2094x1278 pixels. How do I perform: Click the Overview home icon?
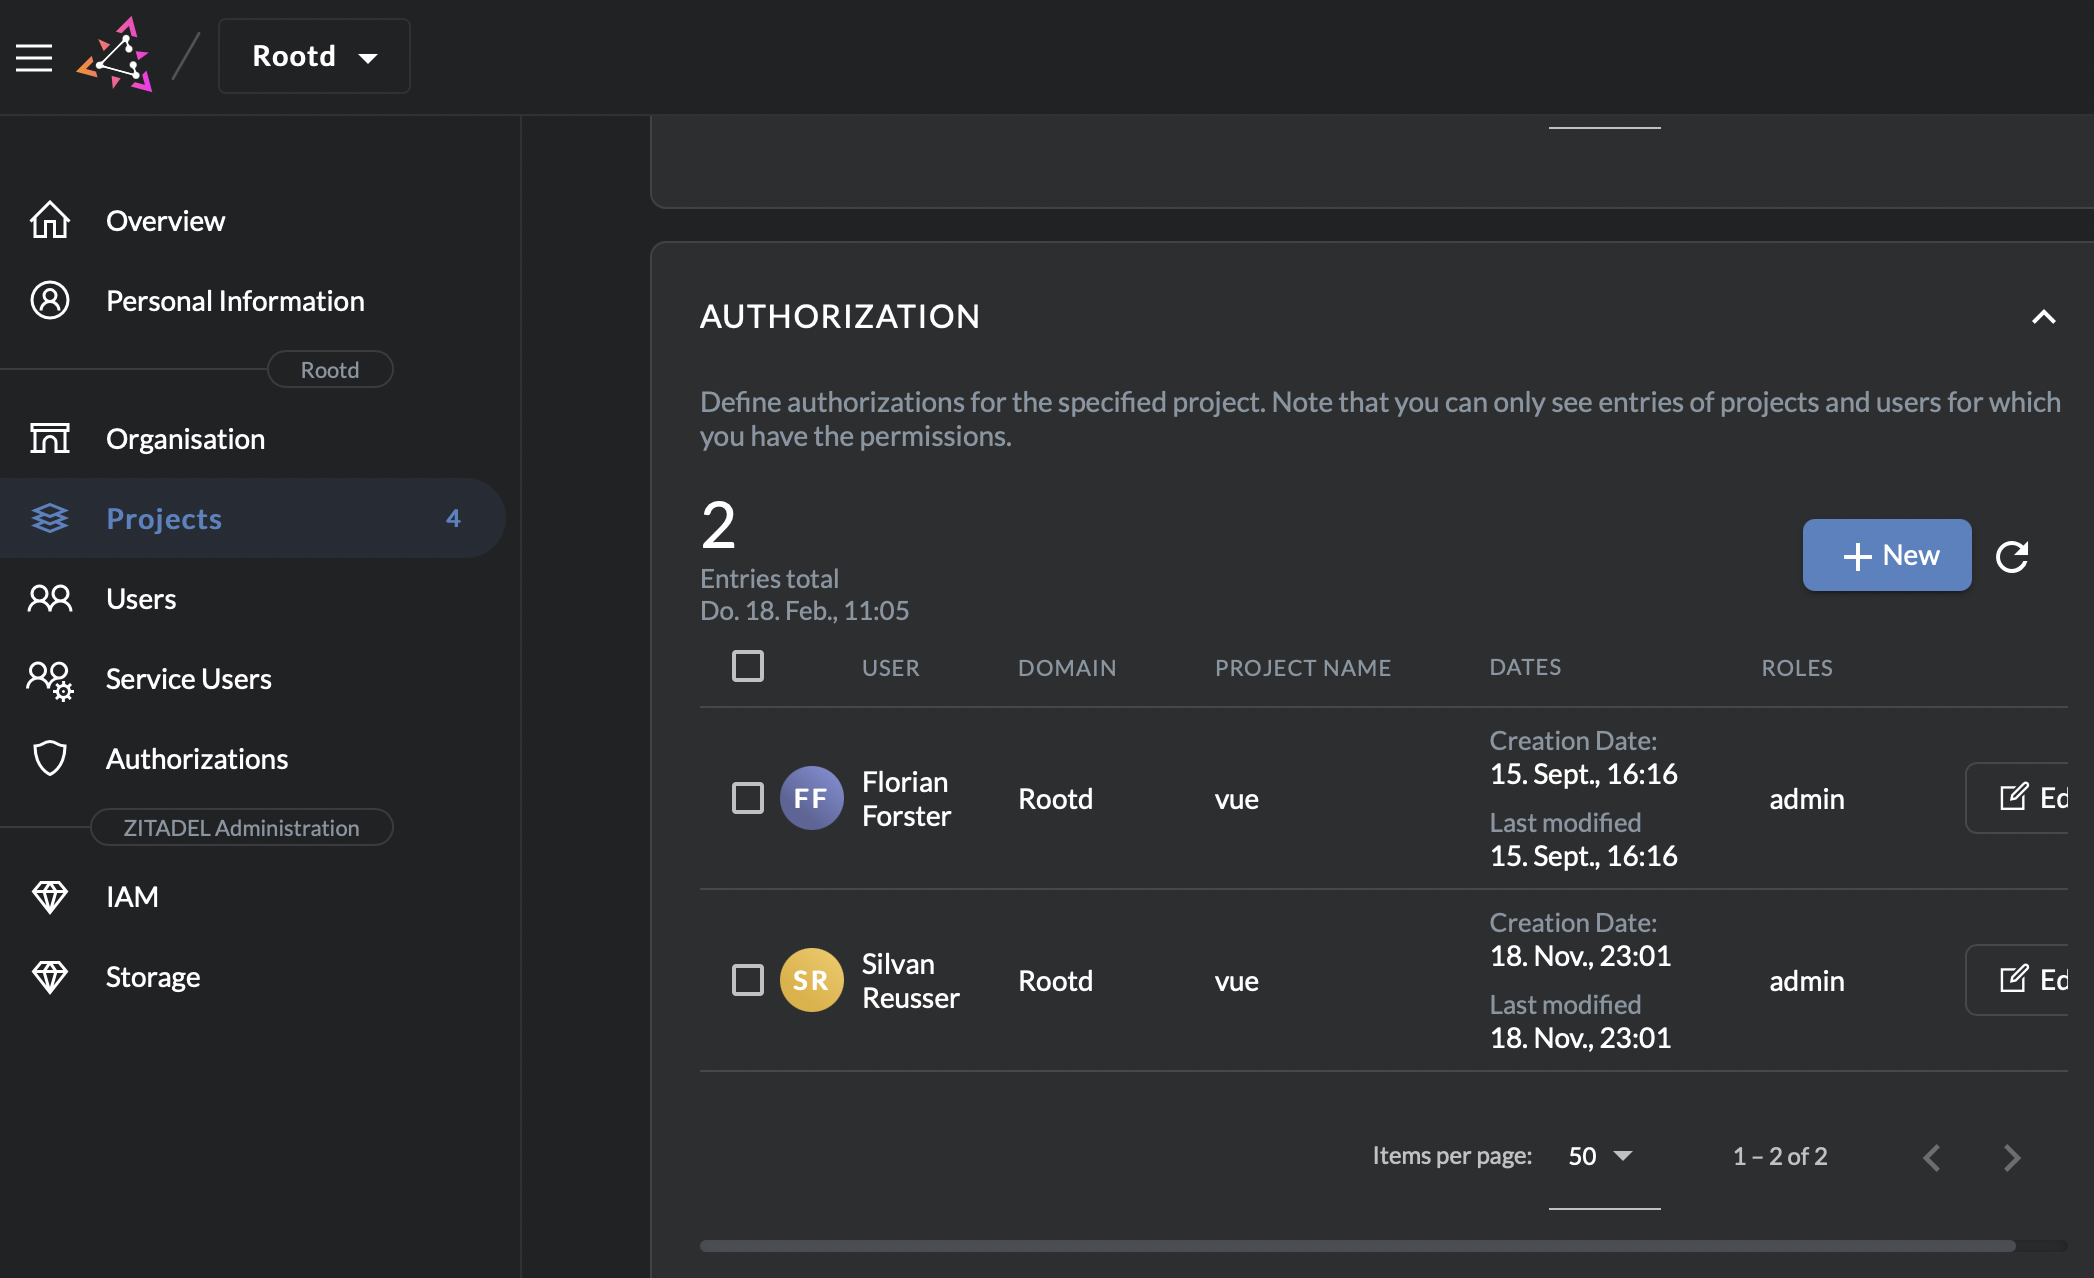pyautogui.click(x=50, y=220)
